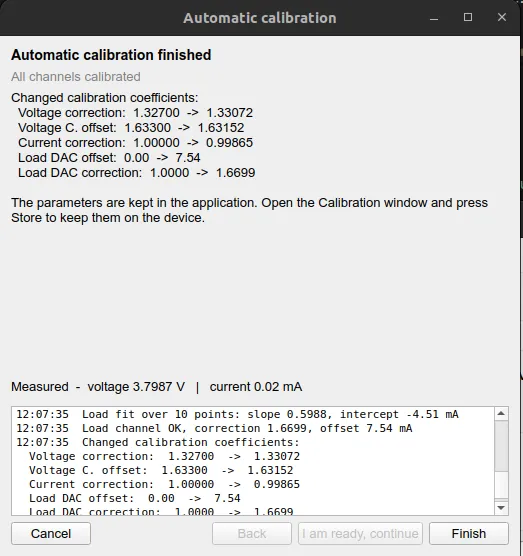Click the log row 'Voltage correction: 1.32700 -> 1.33072'

[x=165, y=456]
